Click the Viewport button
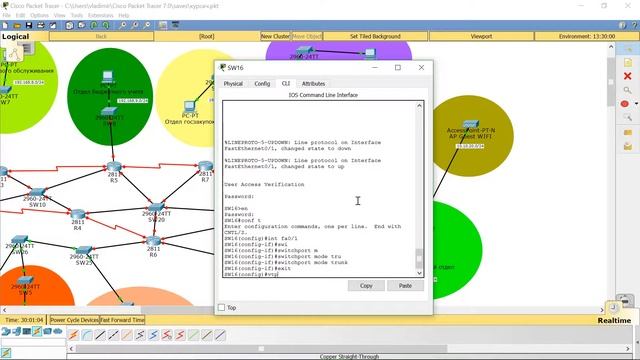This screenshot has height=360, width=640. tap(481, 36)
